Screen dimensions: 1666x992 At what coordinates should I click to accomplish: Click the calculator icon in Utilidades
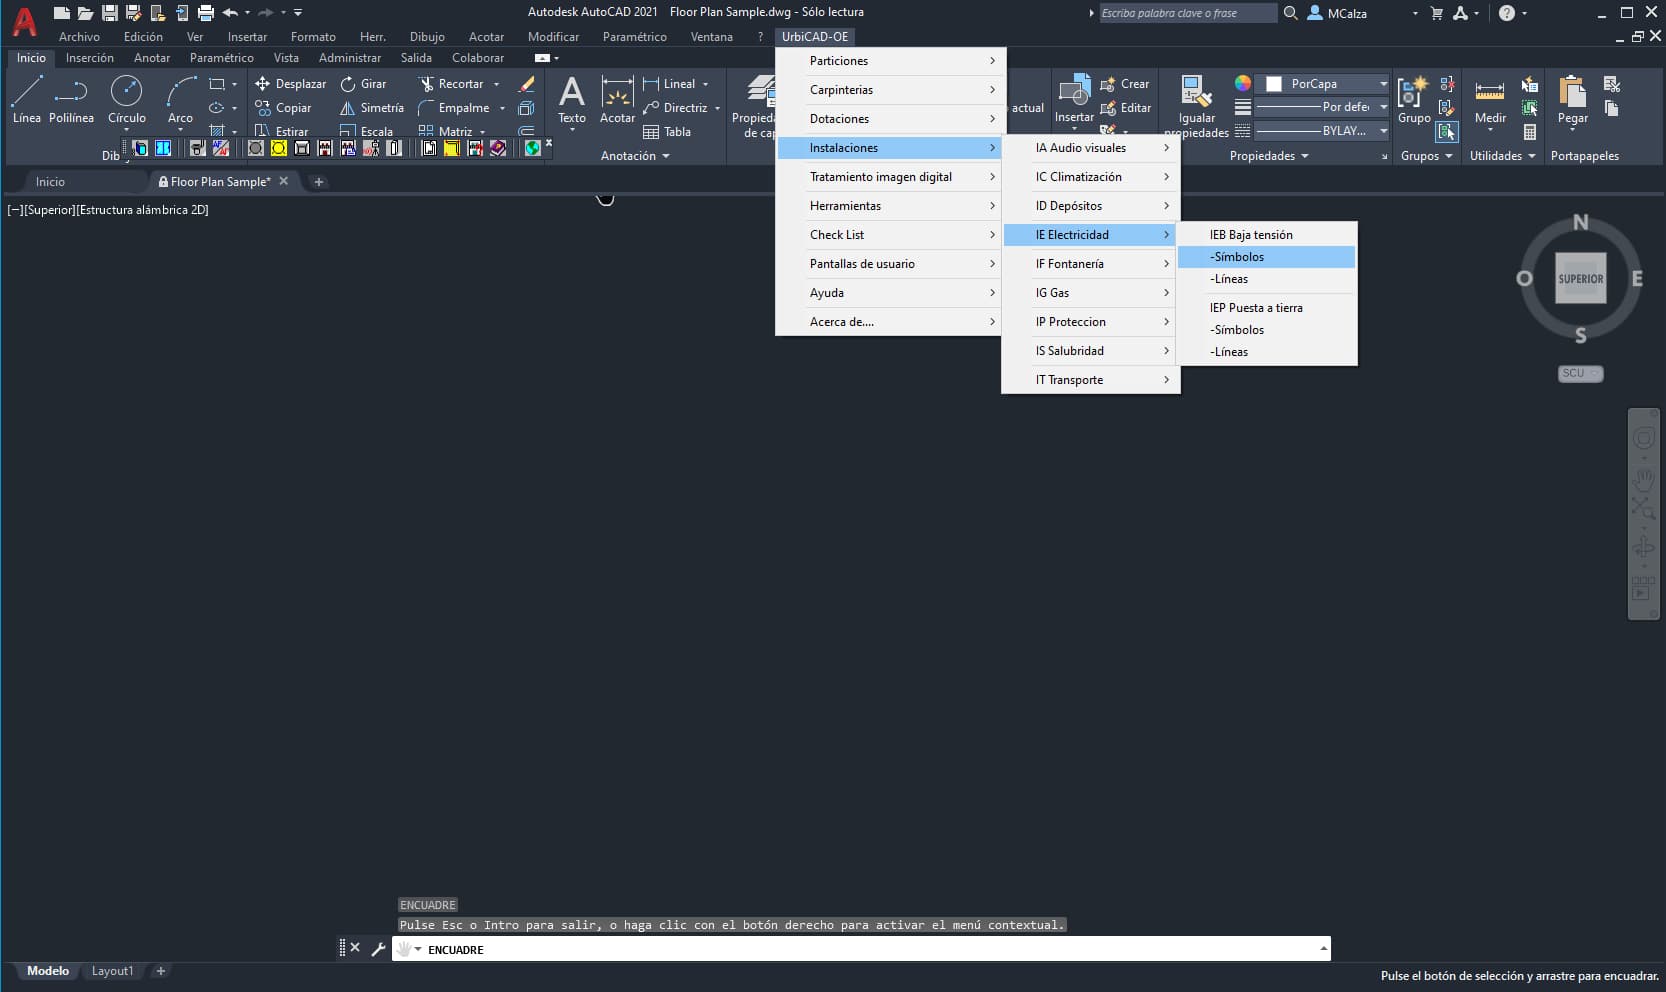click(x=1530, y=132)
